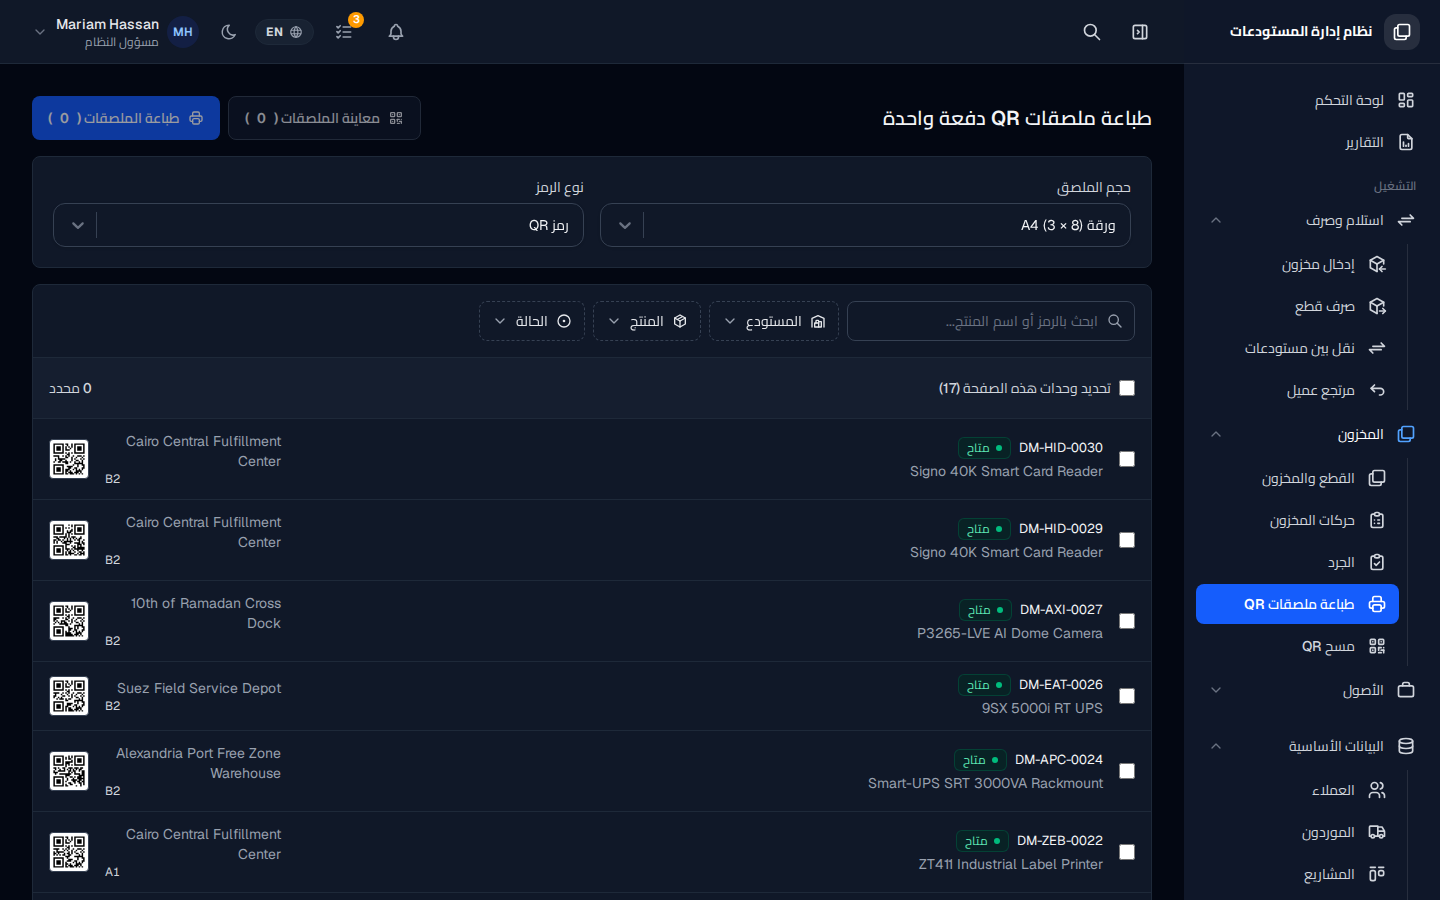Open العملاء customers in the sidebar

pyautogui.click(x=1298, y=790)
